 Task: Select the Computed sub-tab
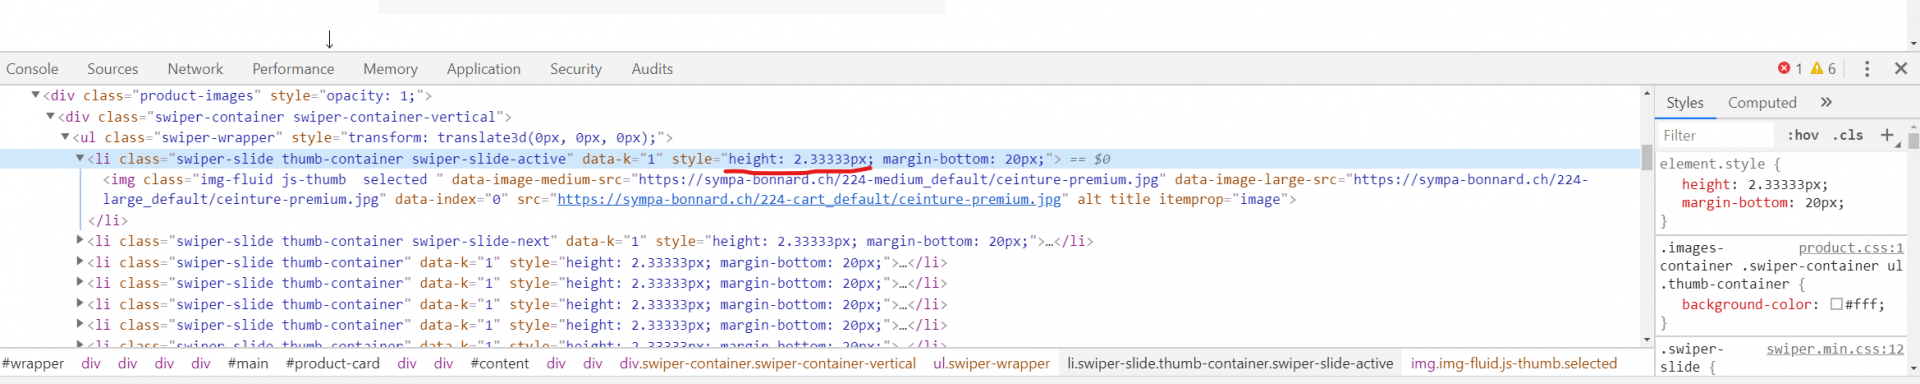click(x=1762, y=103)
